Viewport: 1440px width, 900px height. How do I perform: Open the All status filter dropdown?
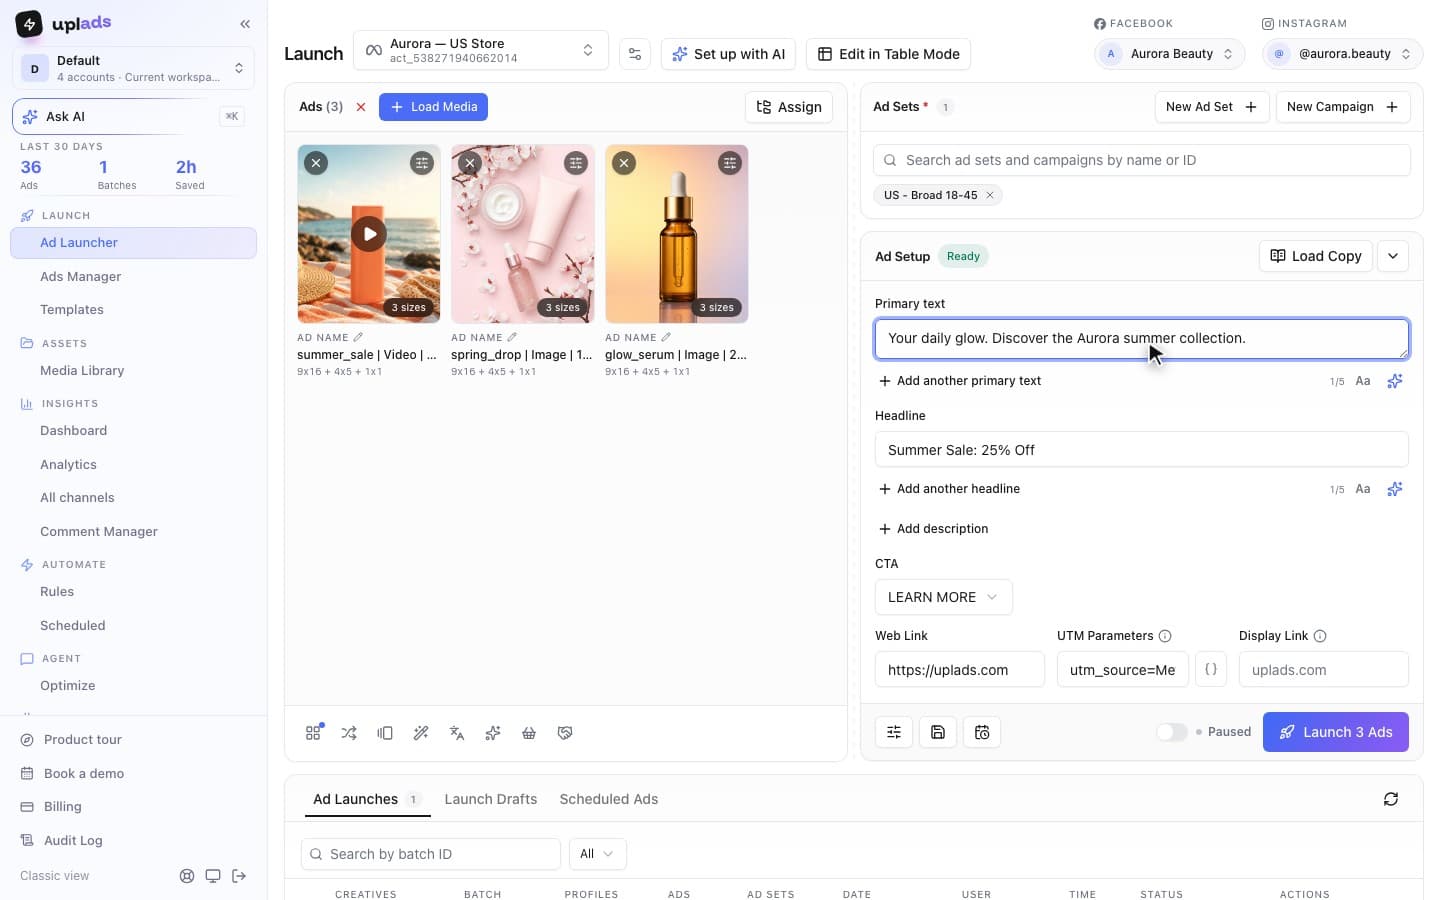pos(597,854)
